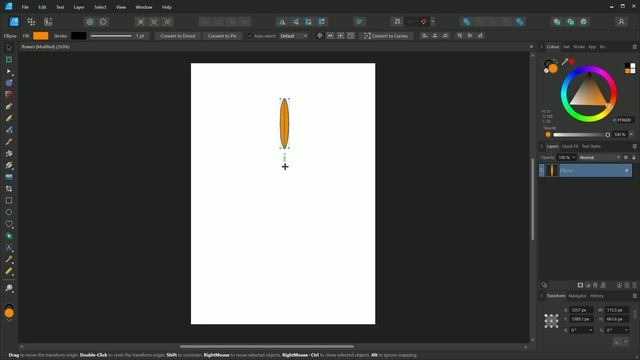640x360 pixels.
Task: Click the flip horizontal toolbar icon
Action: pos(282,22)
